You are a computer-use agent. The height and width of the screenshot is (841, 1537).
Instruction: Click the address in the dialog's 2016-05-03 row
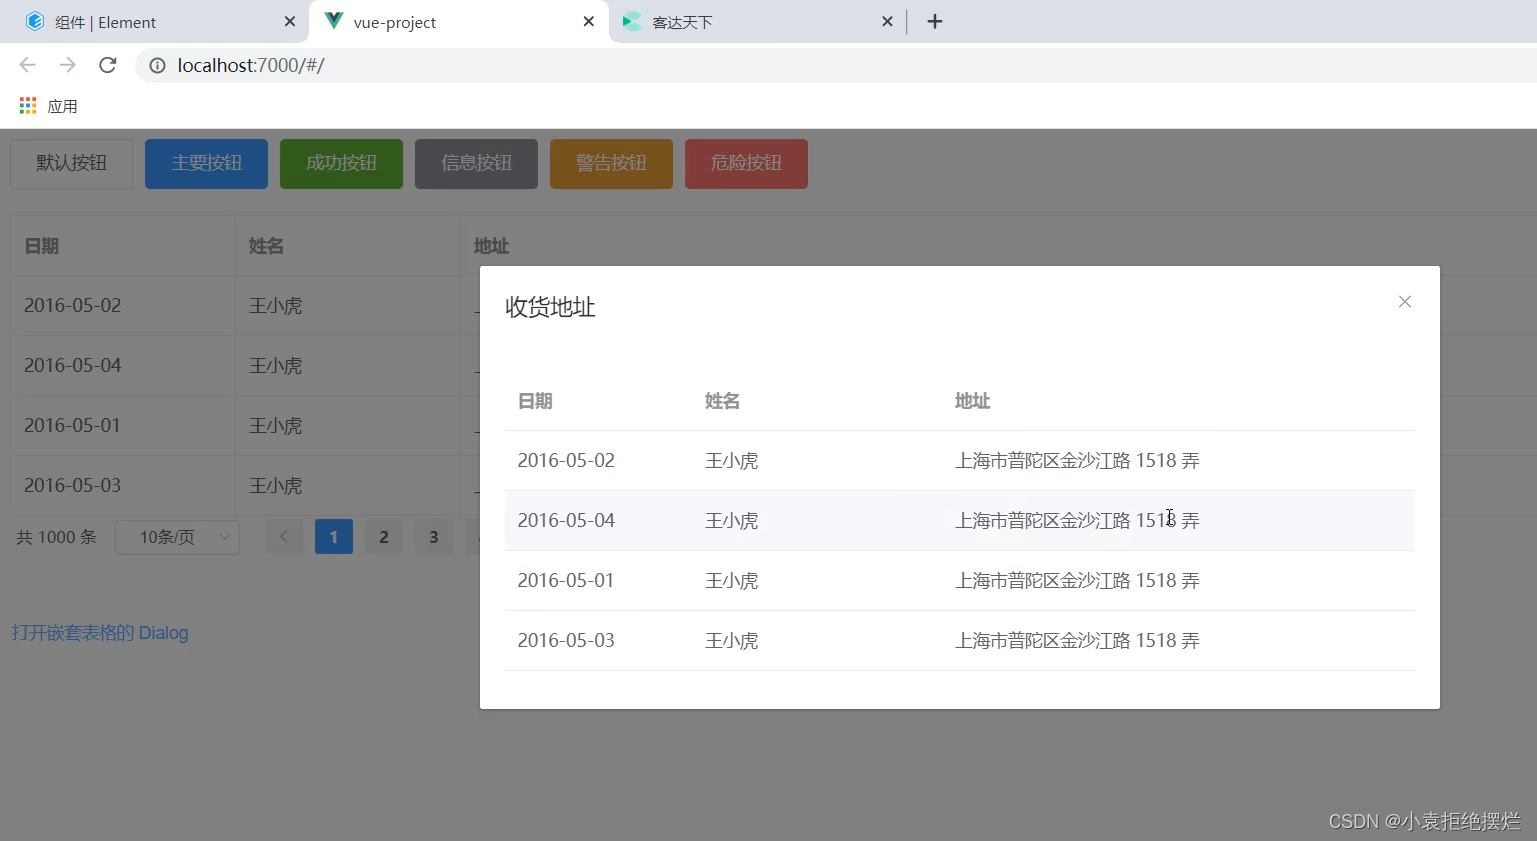point(1077,641)
